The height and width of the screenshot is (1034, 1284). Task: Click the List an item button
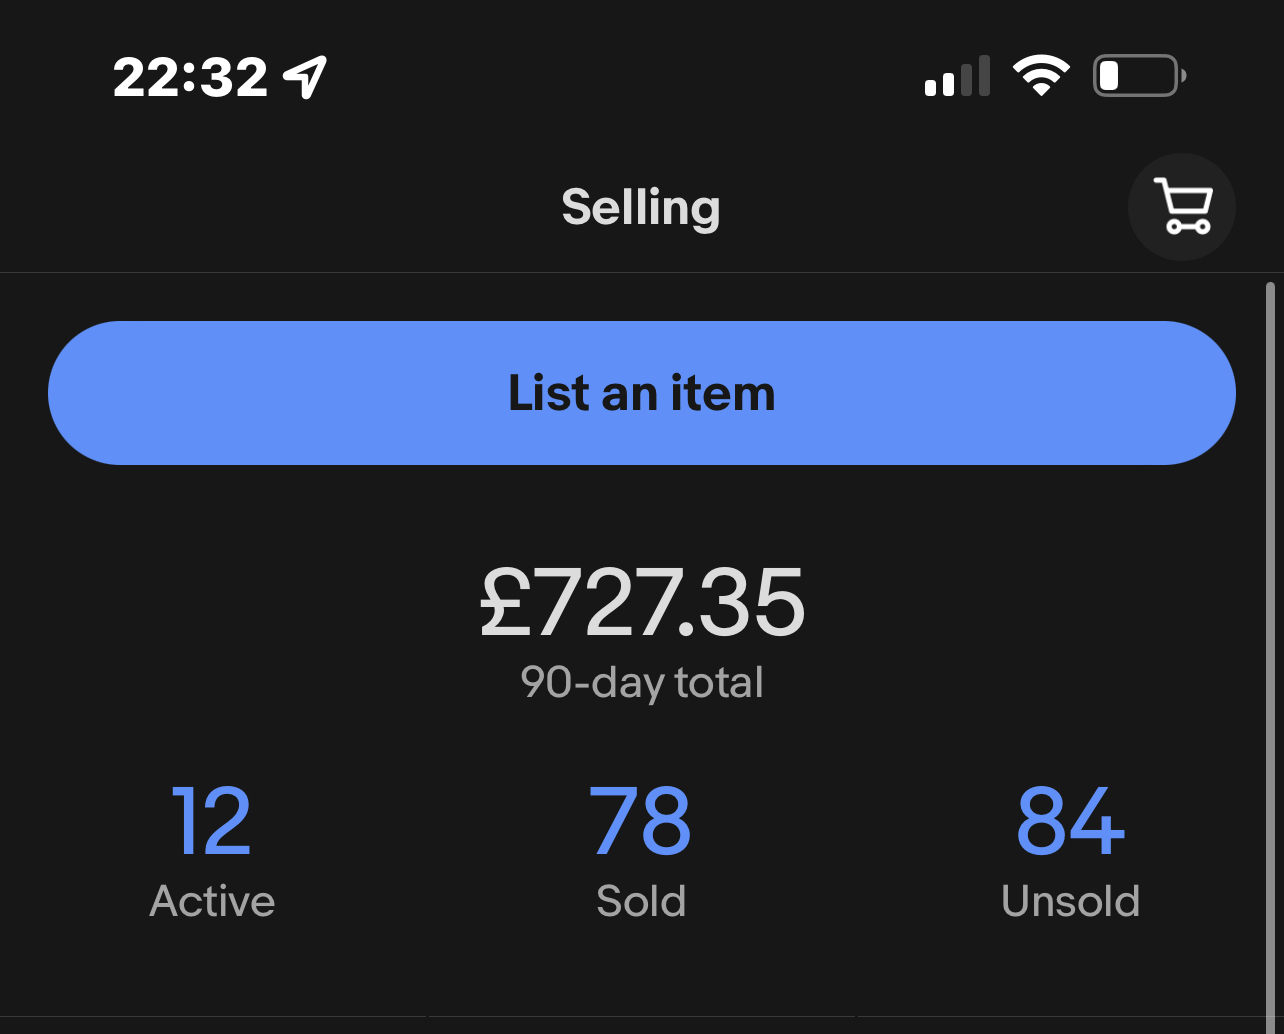click(642, 393)
